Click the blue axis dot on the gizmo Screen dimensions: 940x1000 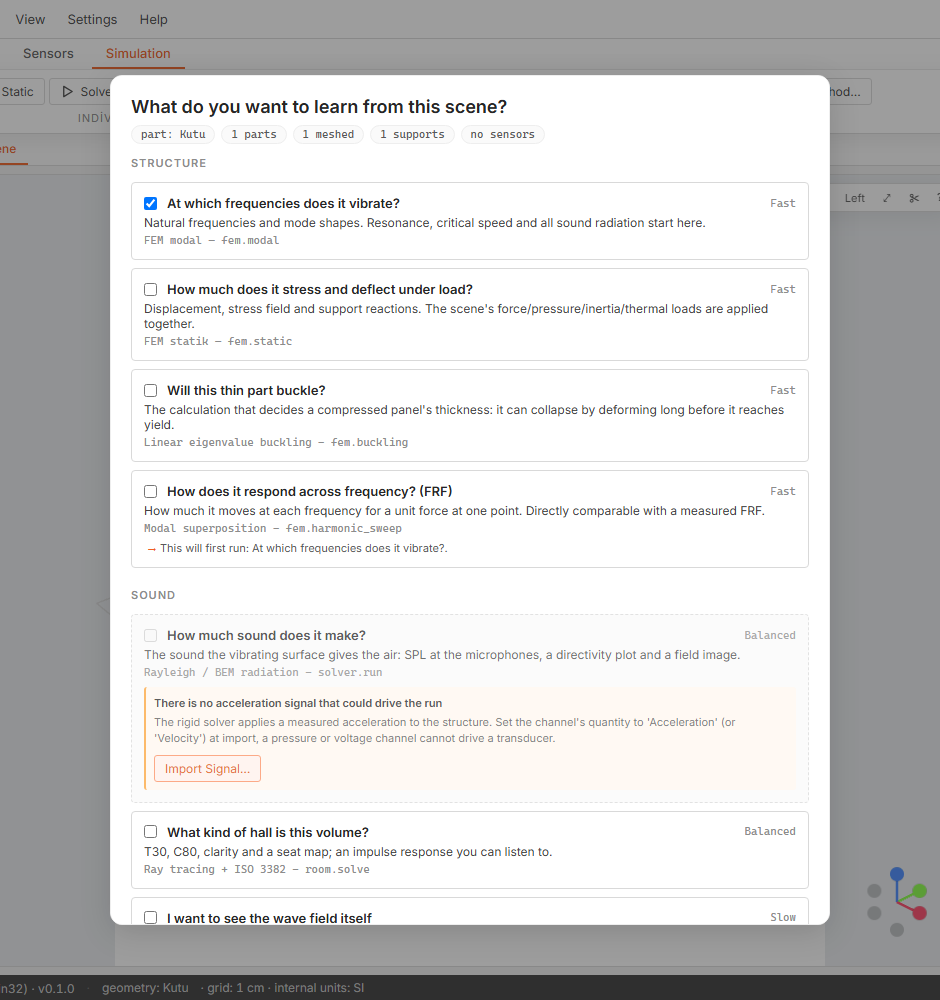click(897, 874)
